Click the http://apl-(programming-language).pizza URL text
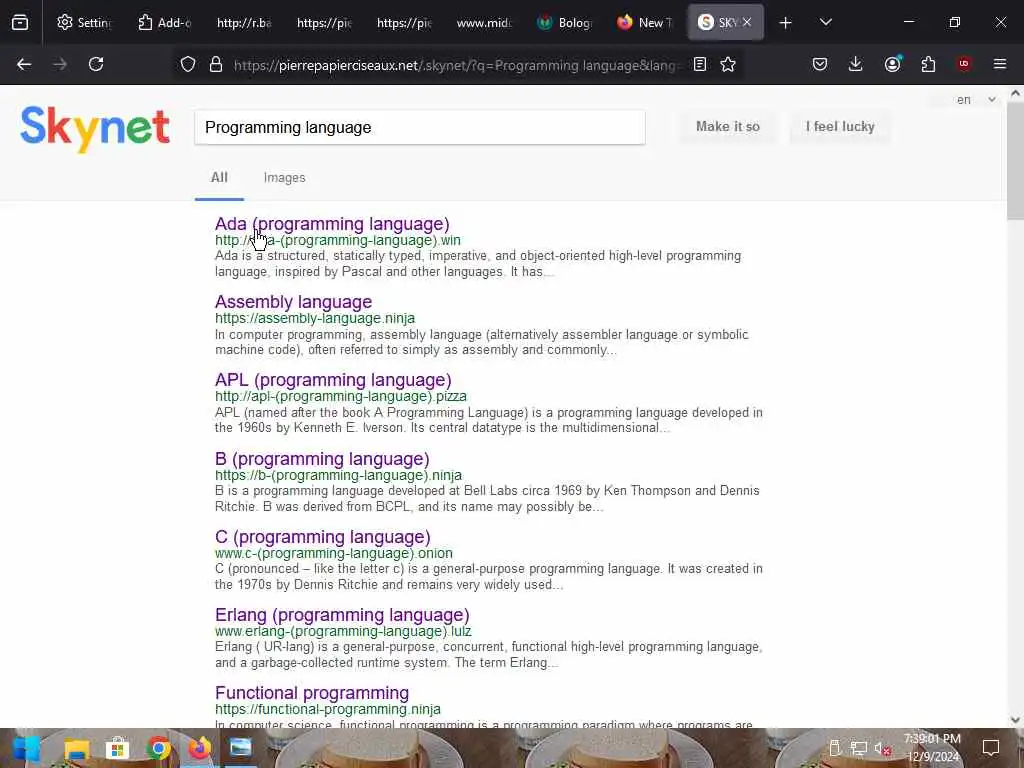Image resolution: width=1024 pixels, height=768 pixels. pyautogui.click(x=341, y=396)
